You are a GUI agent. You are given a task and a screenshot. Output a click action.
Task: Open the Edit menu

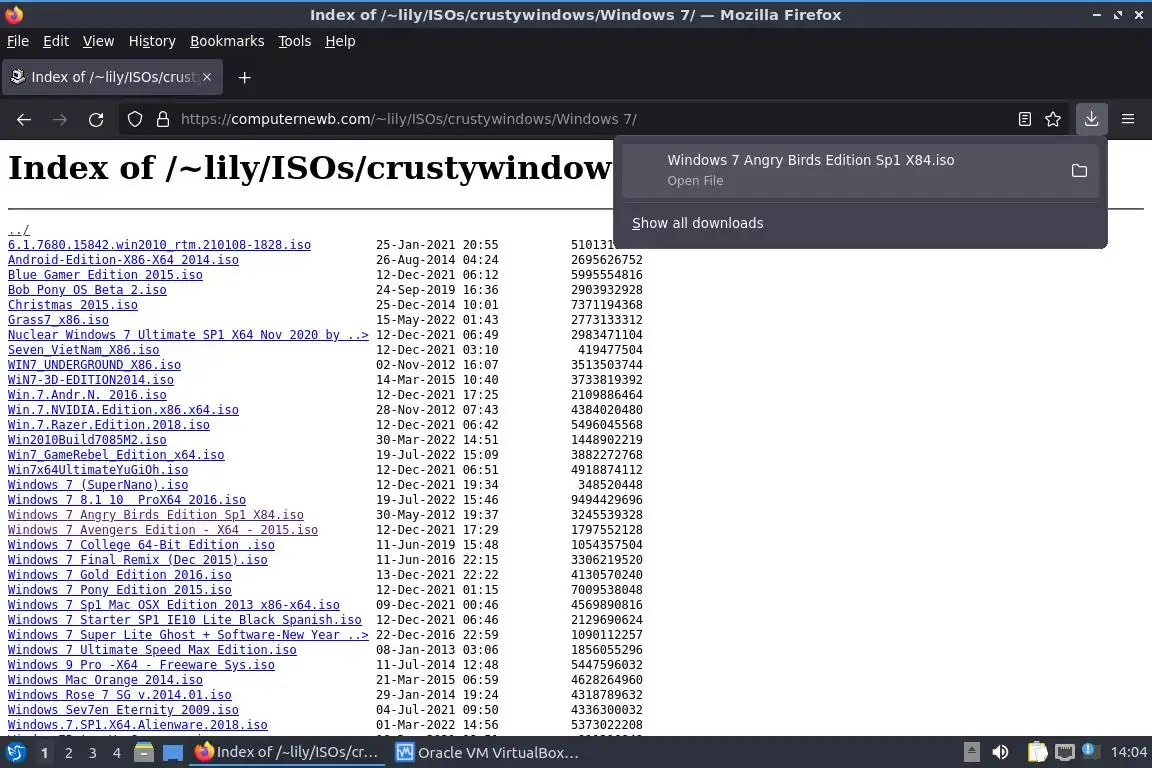[x=56, y=41]
